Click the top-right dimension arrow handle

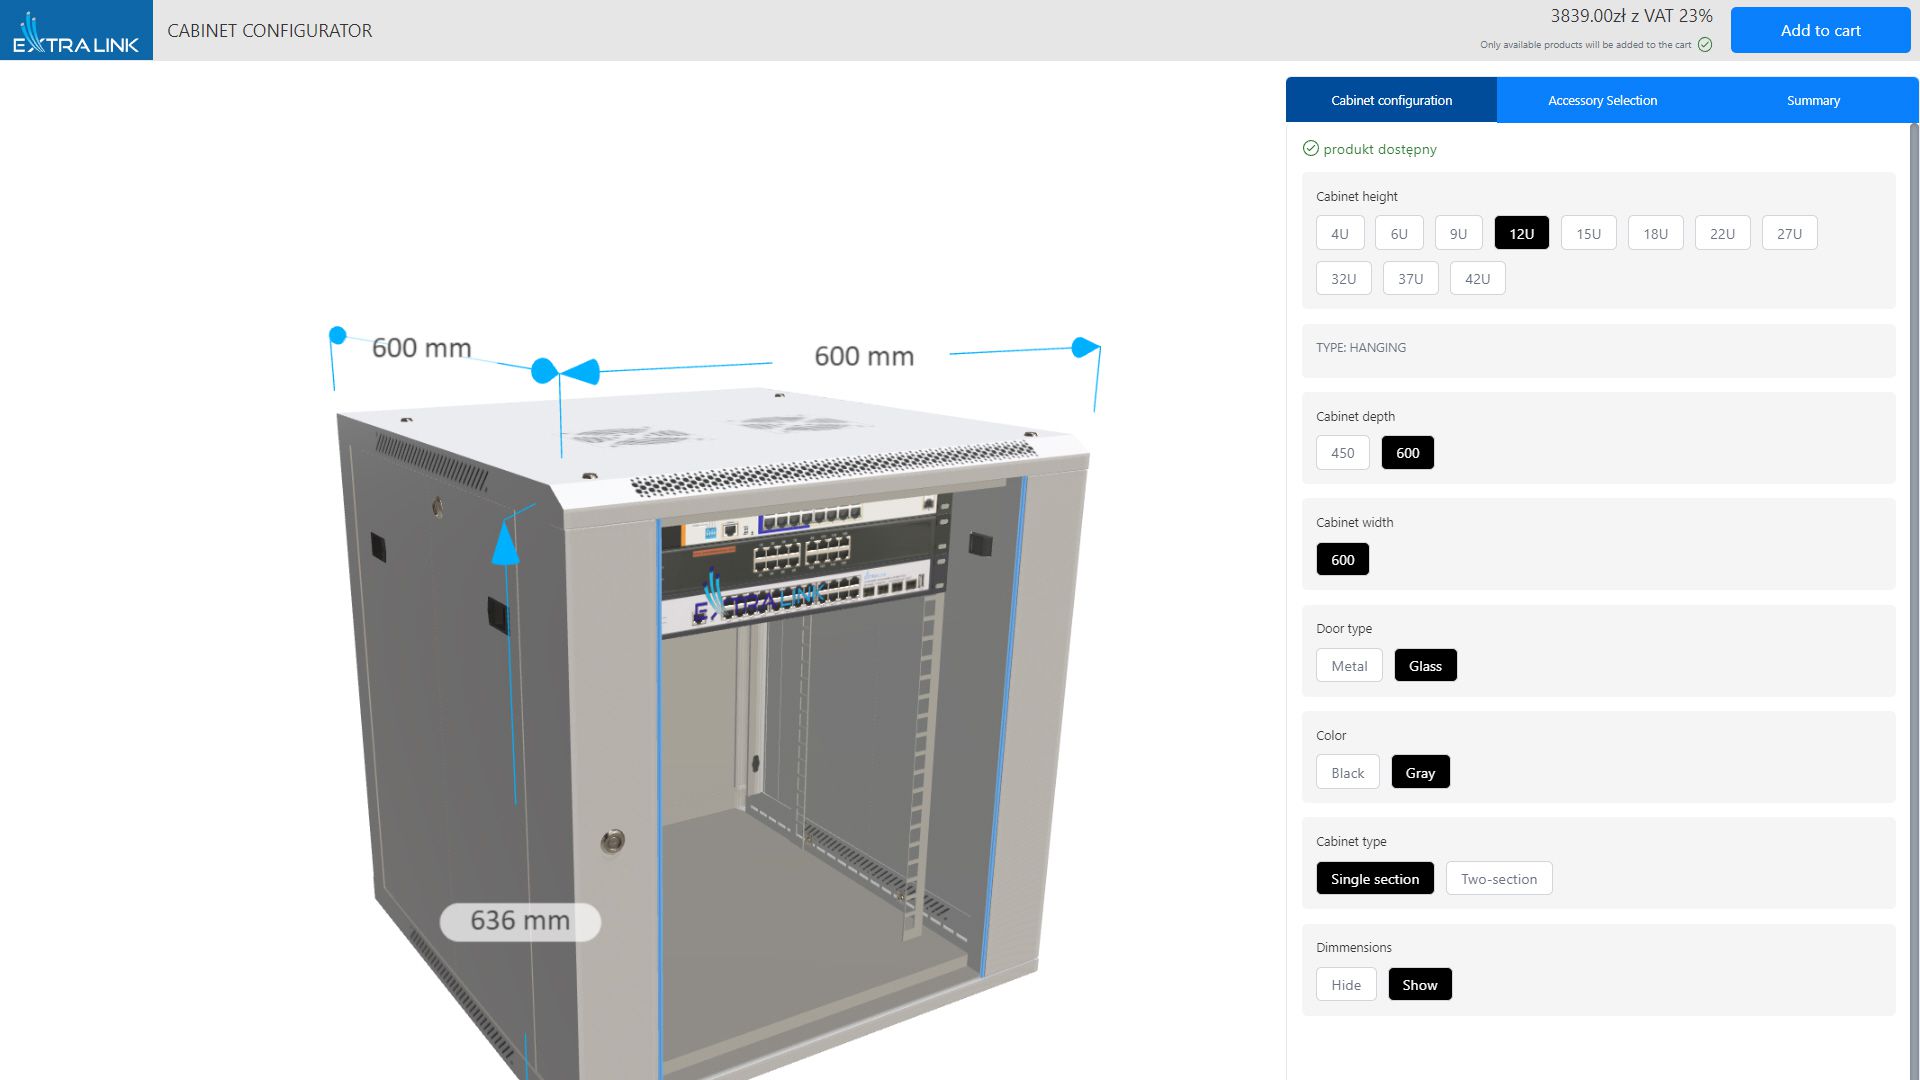coord(1085,348)
